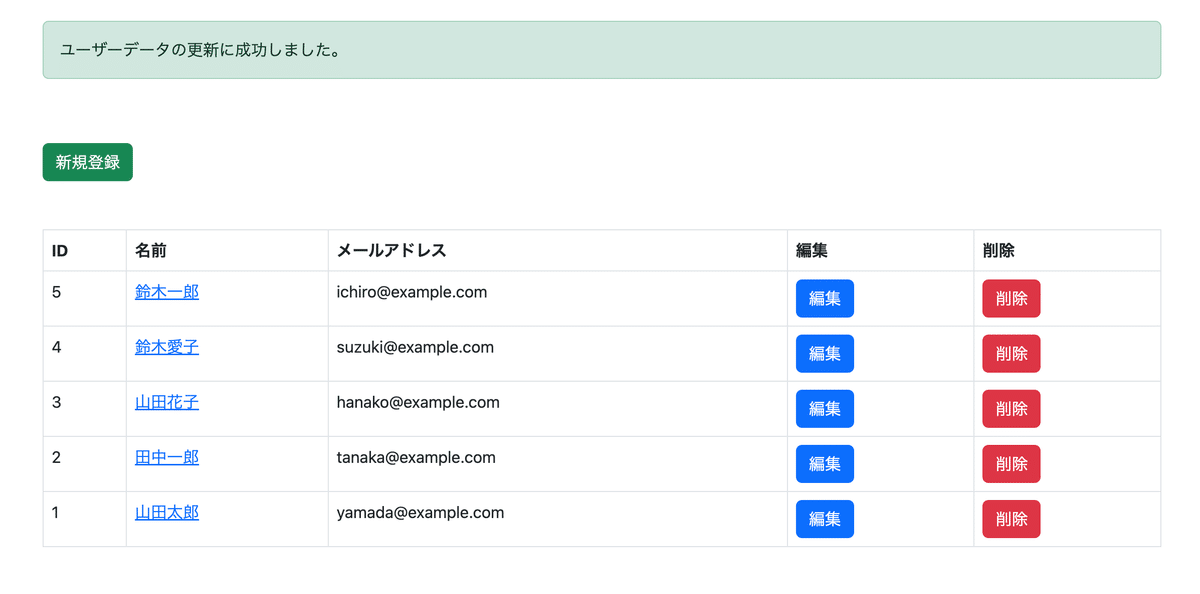Open the 山田花子 user link
Image resolution: width=1200 pixels, height=594 pixels.
tap(167, 402)
